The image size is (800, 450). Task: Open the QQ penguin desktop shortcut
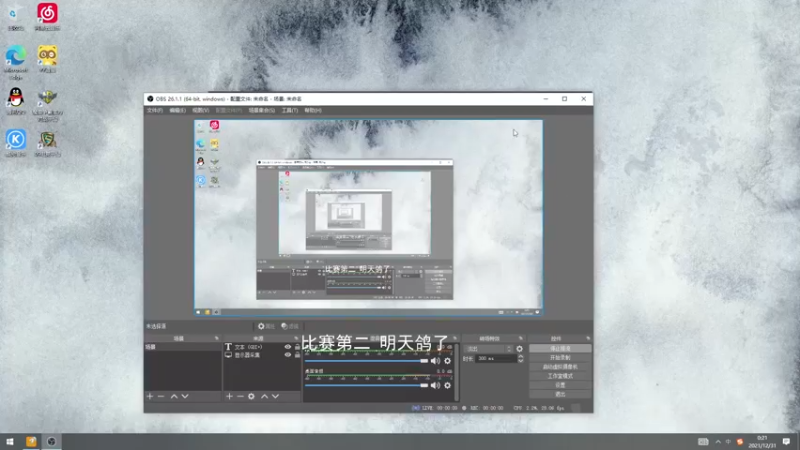(x=16, y=101)
